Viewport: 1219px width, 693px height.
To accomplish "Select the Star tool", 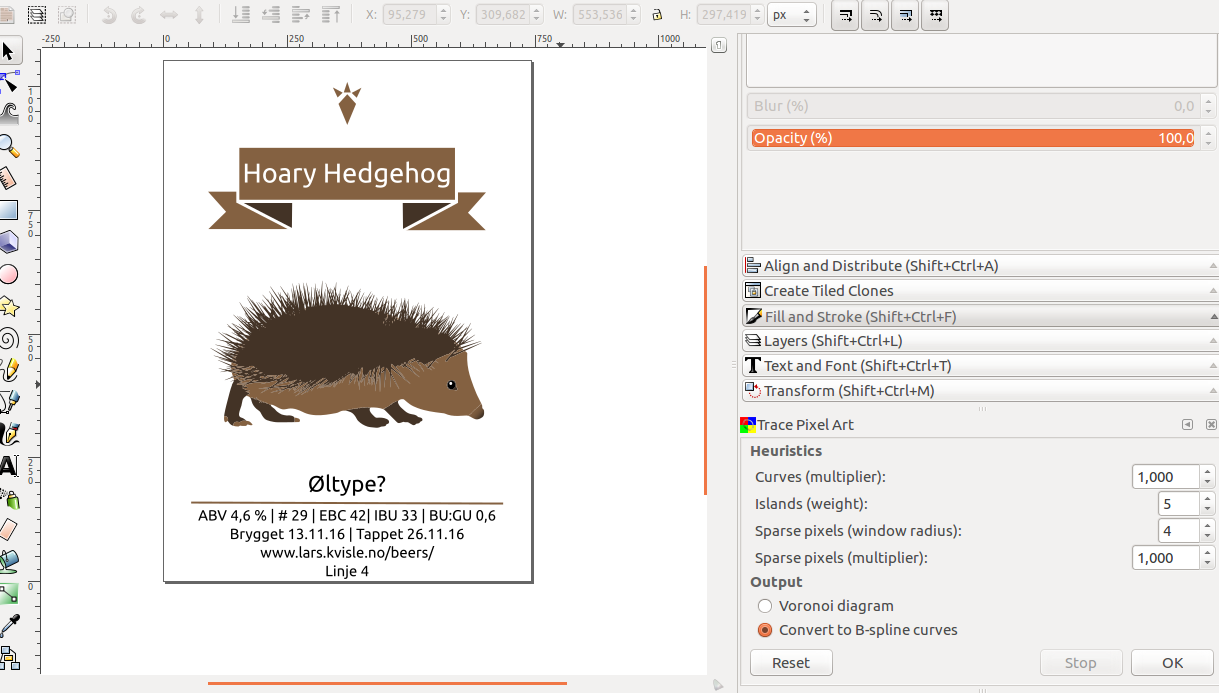I will 13,307.
